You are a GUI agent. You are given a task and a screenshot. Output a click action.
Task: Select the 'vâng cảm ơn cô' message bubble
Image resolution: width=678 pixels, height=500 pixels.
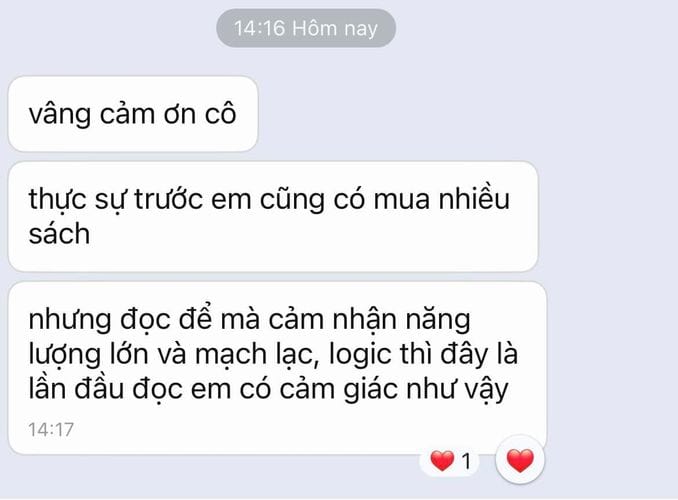(x=133, y=114)
